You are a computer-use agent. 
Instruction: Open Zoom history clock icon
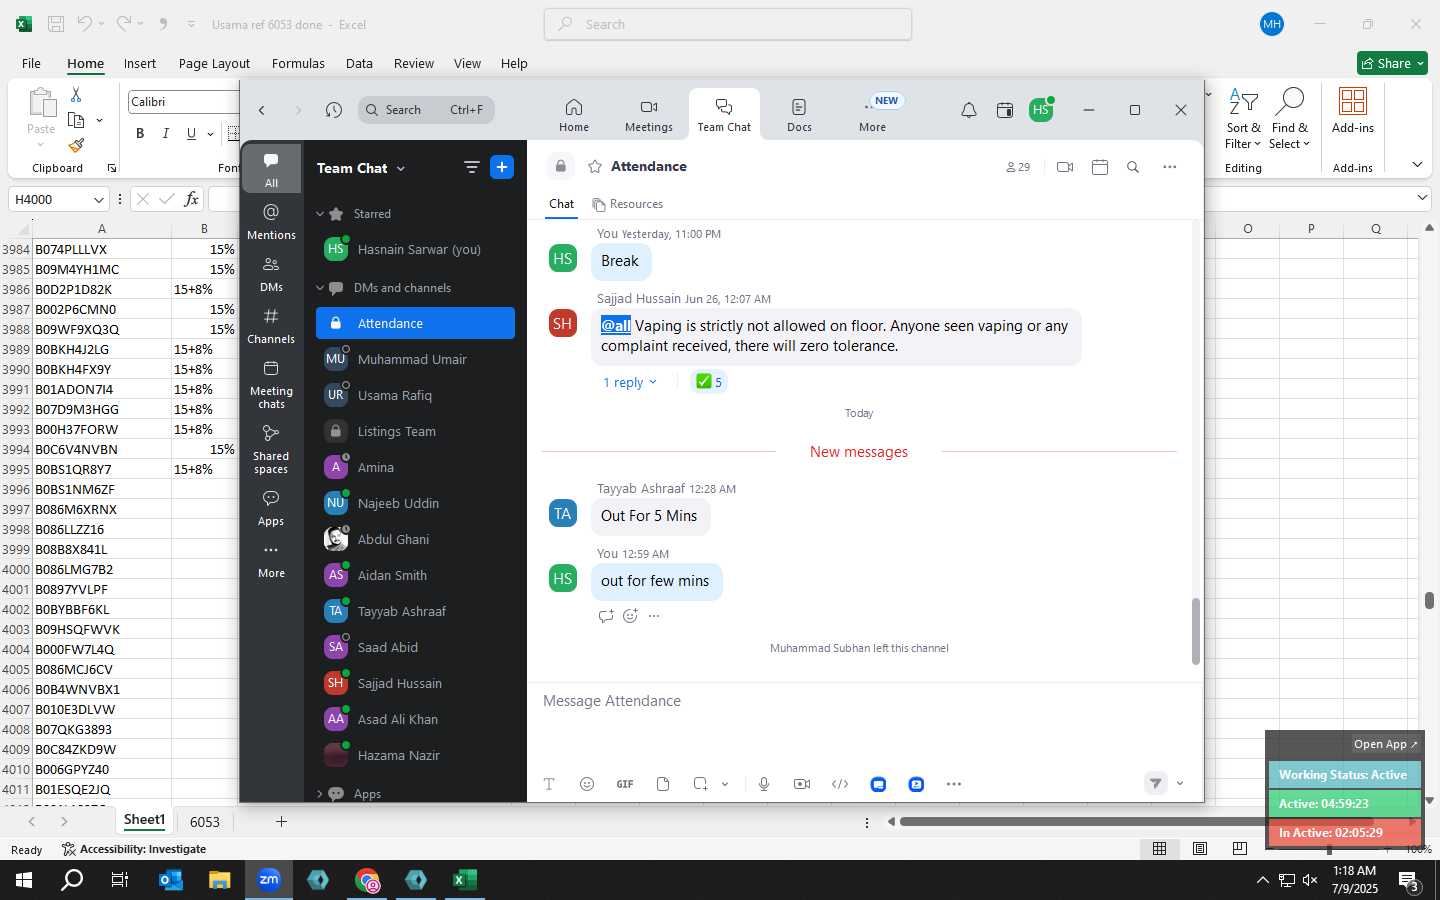334,110
